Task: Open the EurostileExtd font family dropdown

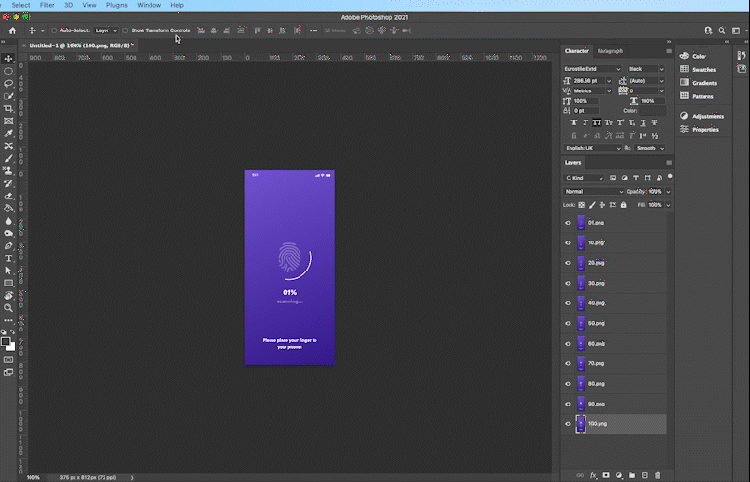Action: coord(592,69)
